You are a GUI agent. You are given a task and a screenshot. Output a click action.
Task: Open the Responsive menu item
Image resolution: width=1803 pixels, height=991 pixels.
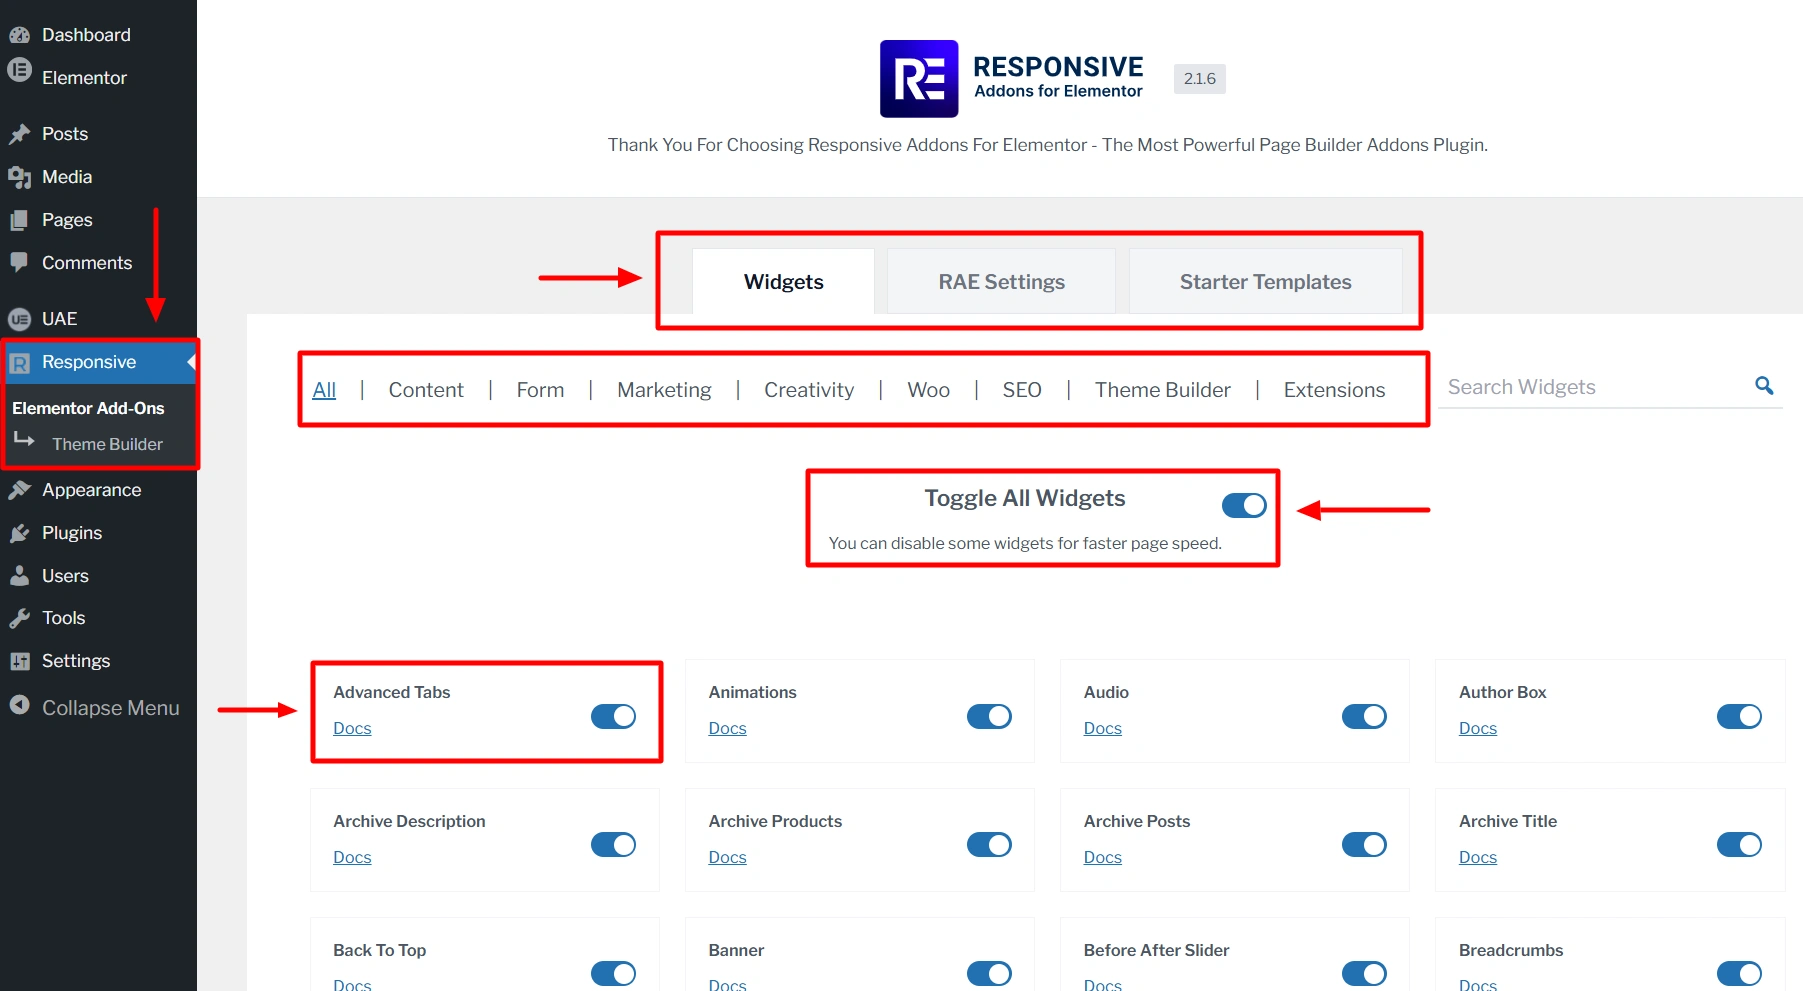click(98, 362)
